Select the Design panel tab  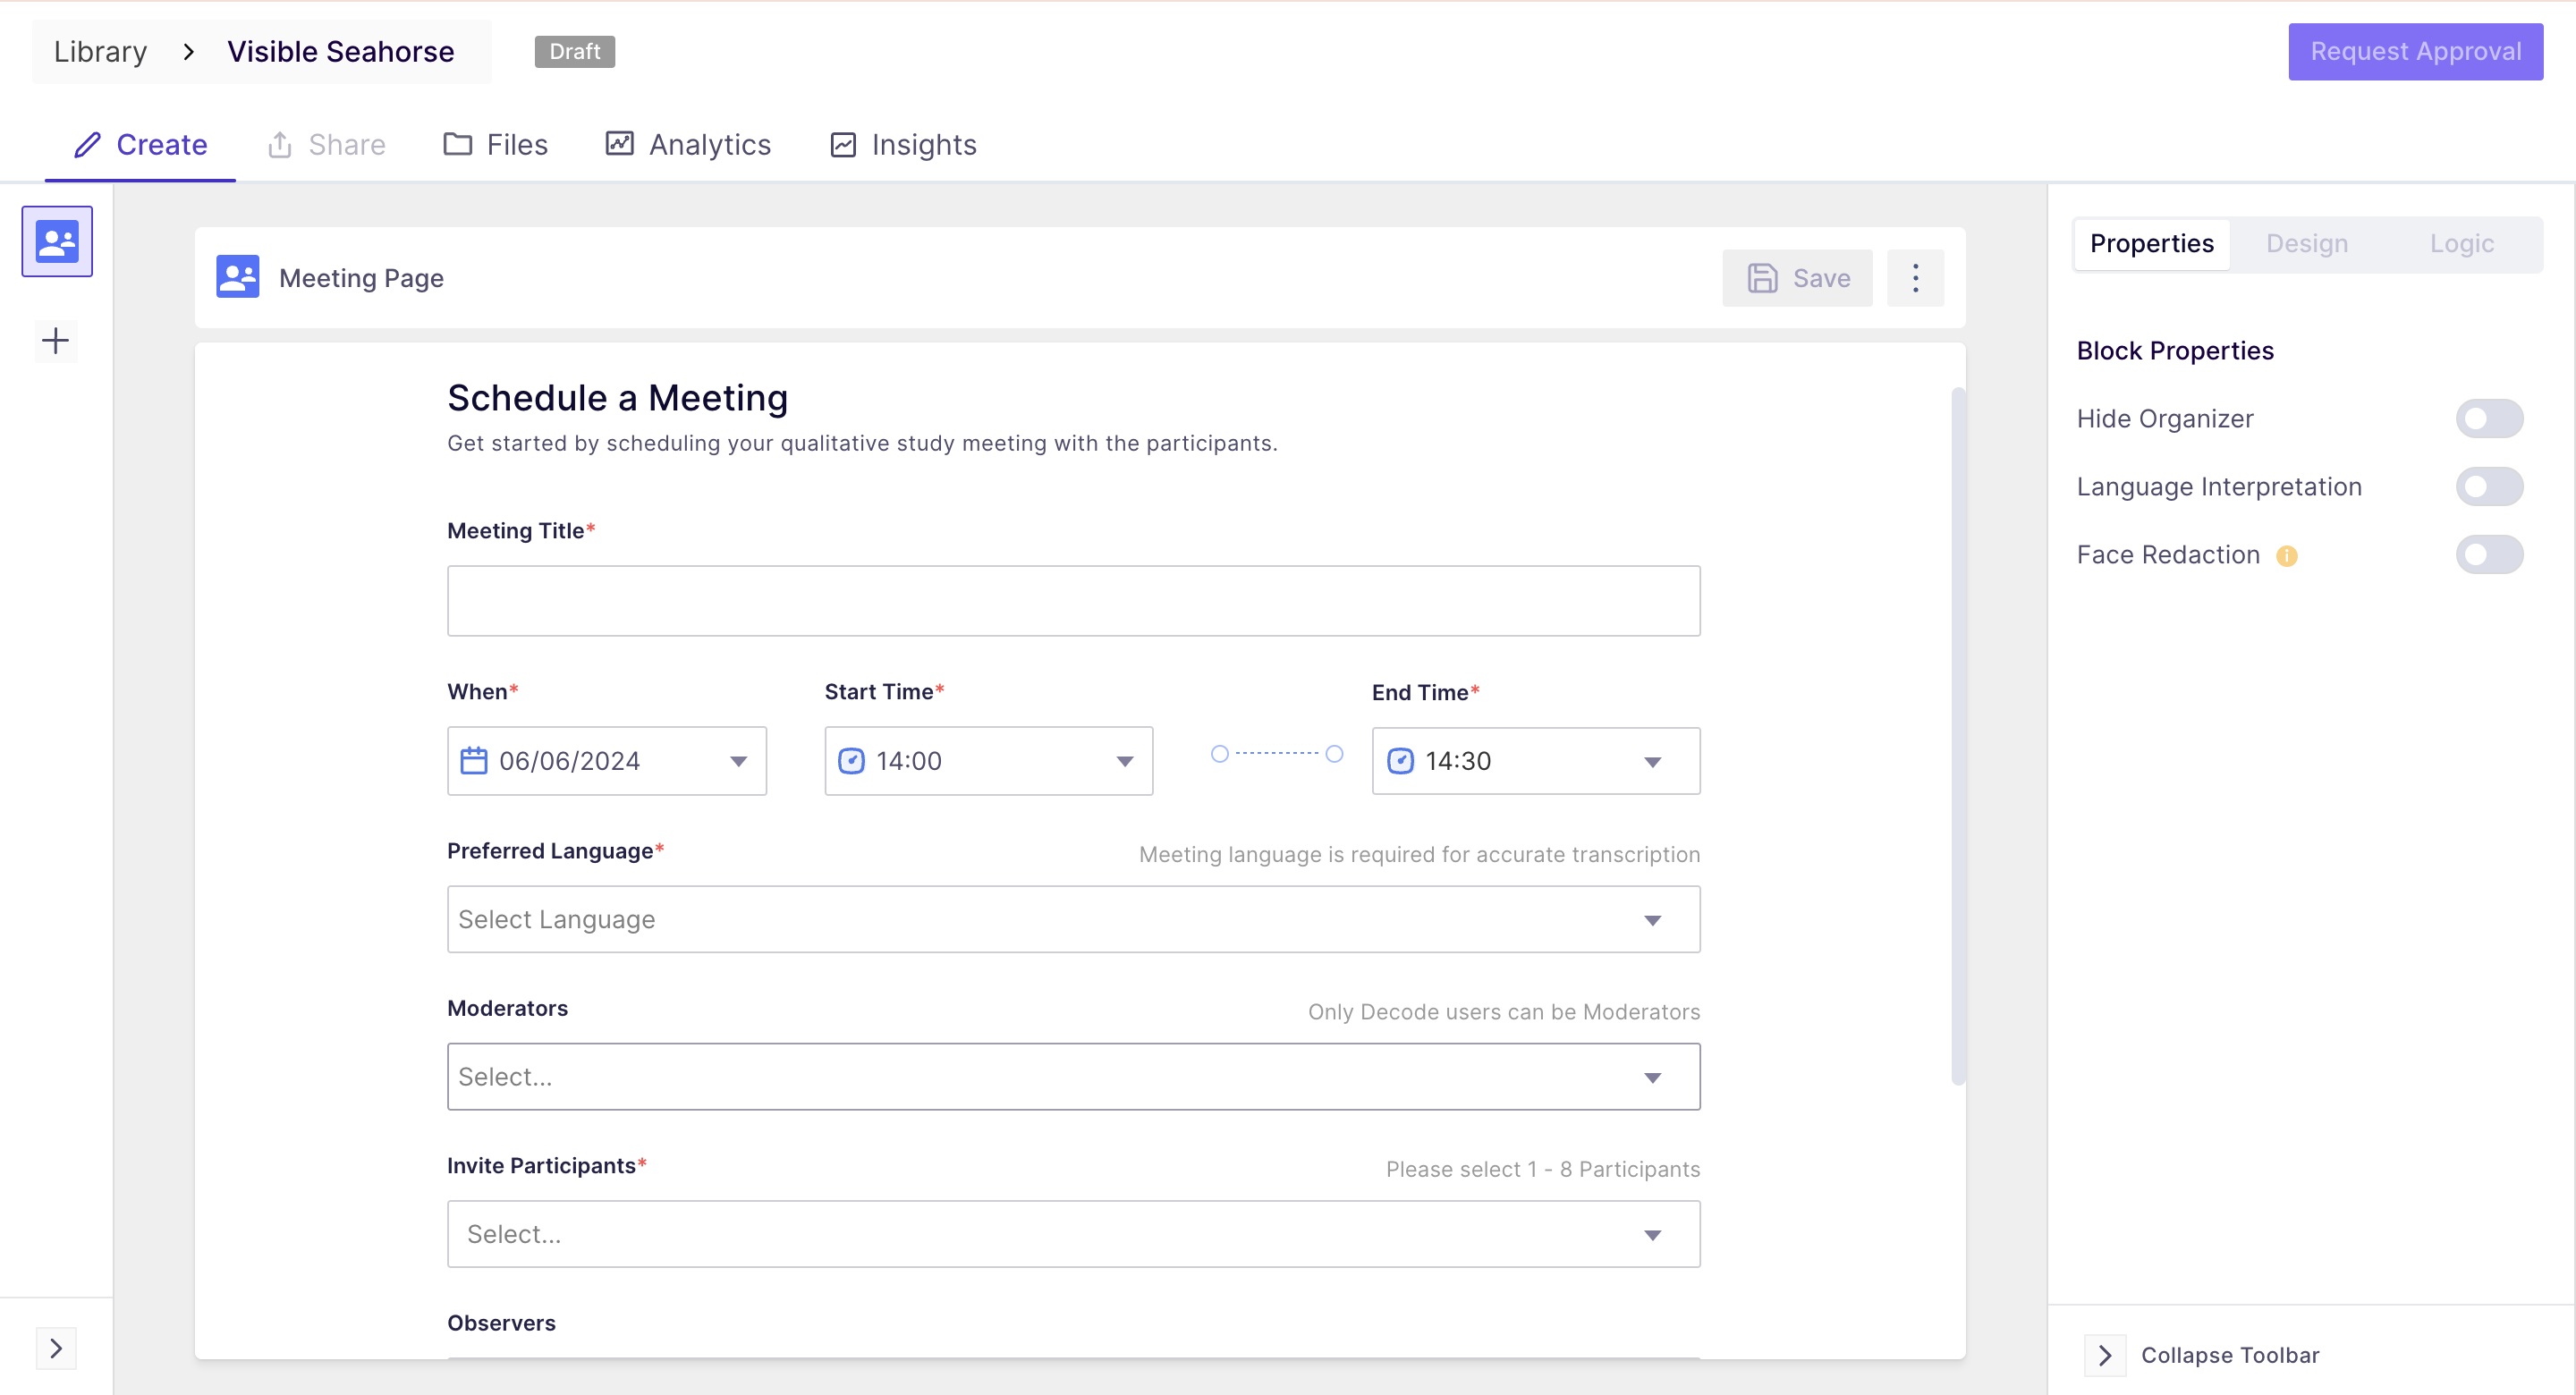pos(2306,244)
